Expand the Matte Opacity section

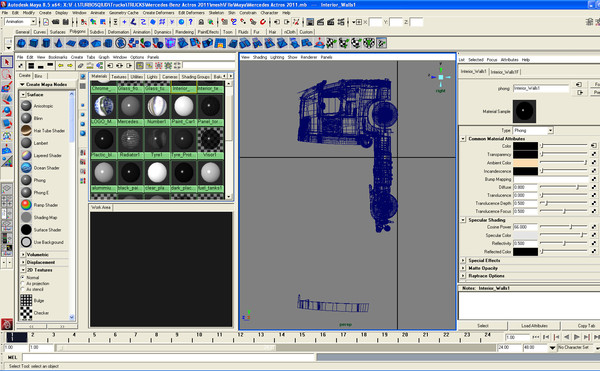(x=463, y=268)
